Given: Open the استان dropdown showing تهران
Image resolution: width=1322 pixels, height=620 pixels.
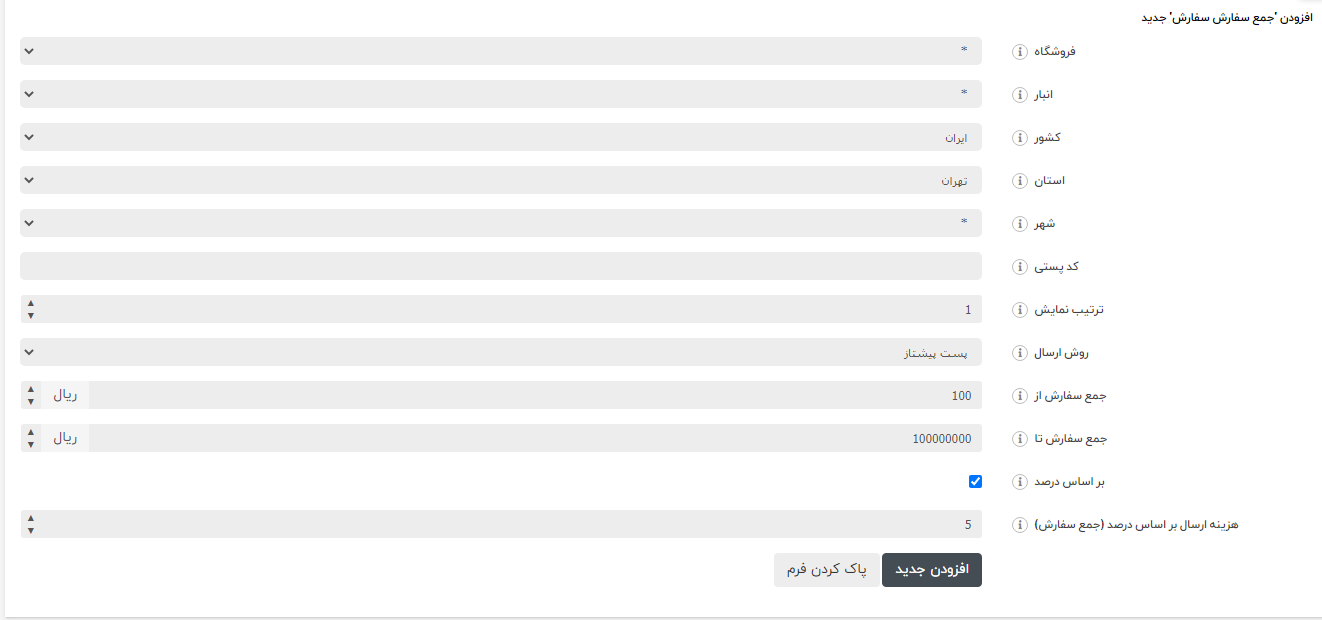Looking at the screenshot, I should (x=500, y=180).
